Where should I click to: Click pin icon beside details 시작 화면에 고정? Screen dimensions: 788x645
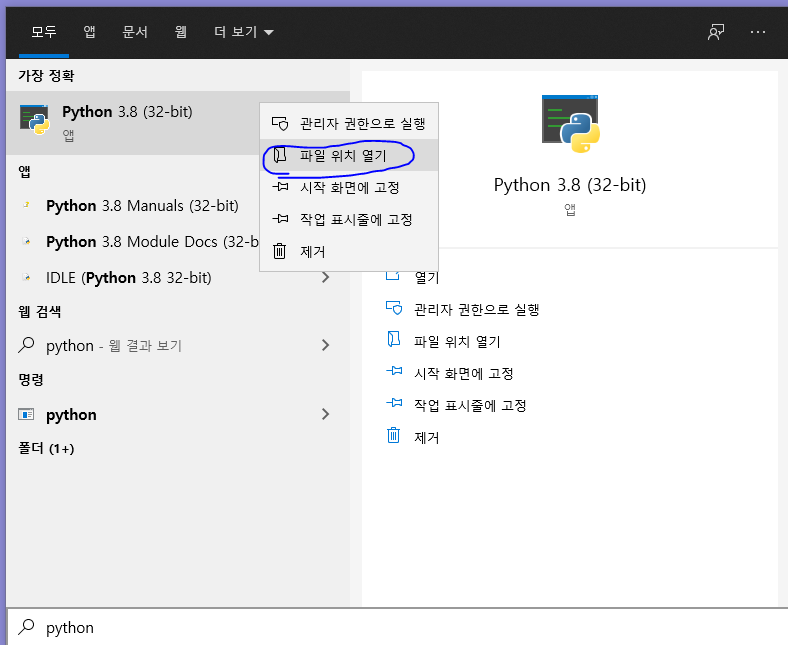tap(394, 371)
